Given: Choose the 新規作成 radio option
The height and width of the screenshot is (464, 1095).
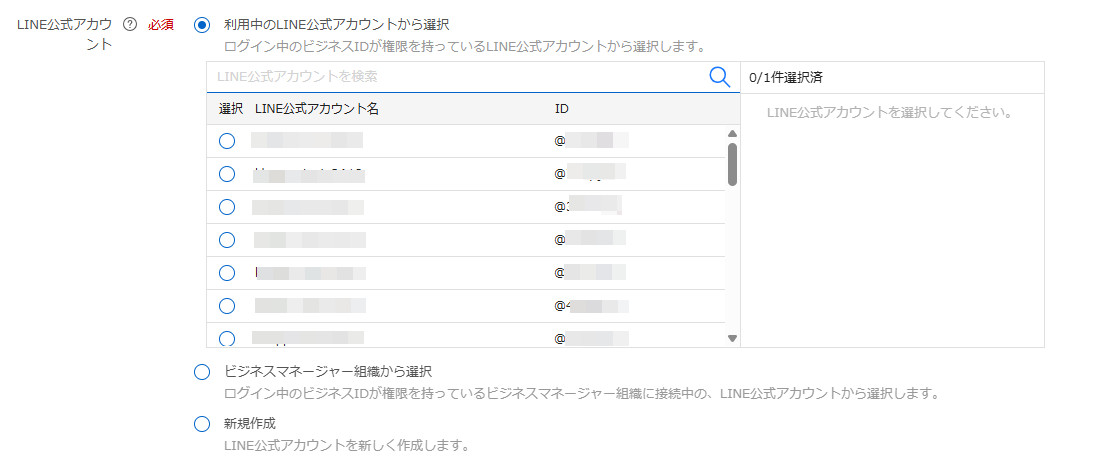Looking at the screenshot, I should pyautogui.click(x=202, y=424).
